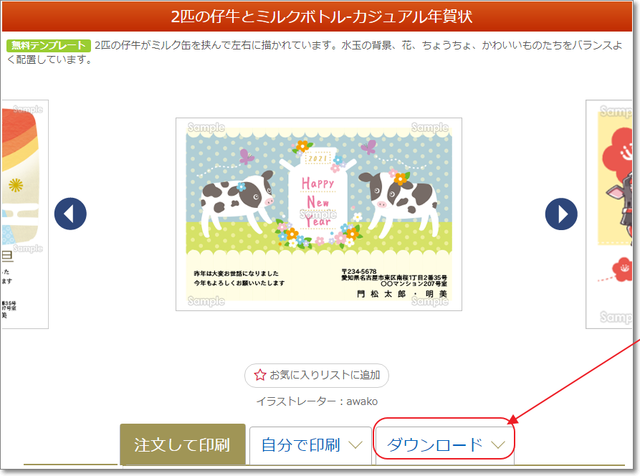Select the partially visible right plum-blossom card
Image resolution: width=640 pixels, height=476 pixels.
[x=609, y=214]
